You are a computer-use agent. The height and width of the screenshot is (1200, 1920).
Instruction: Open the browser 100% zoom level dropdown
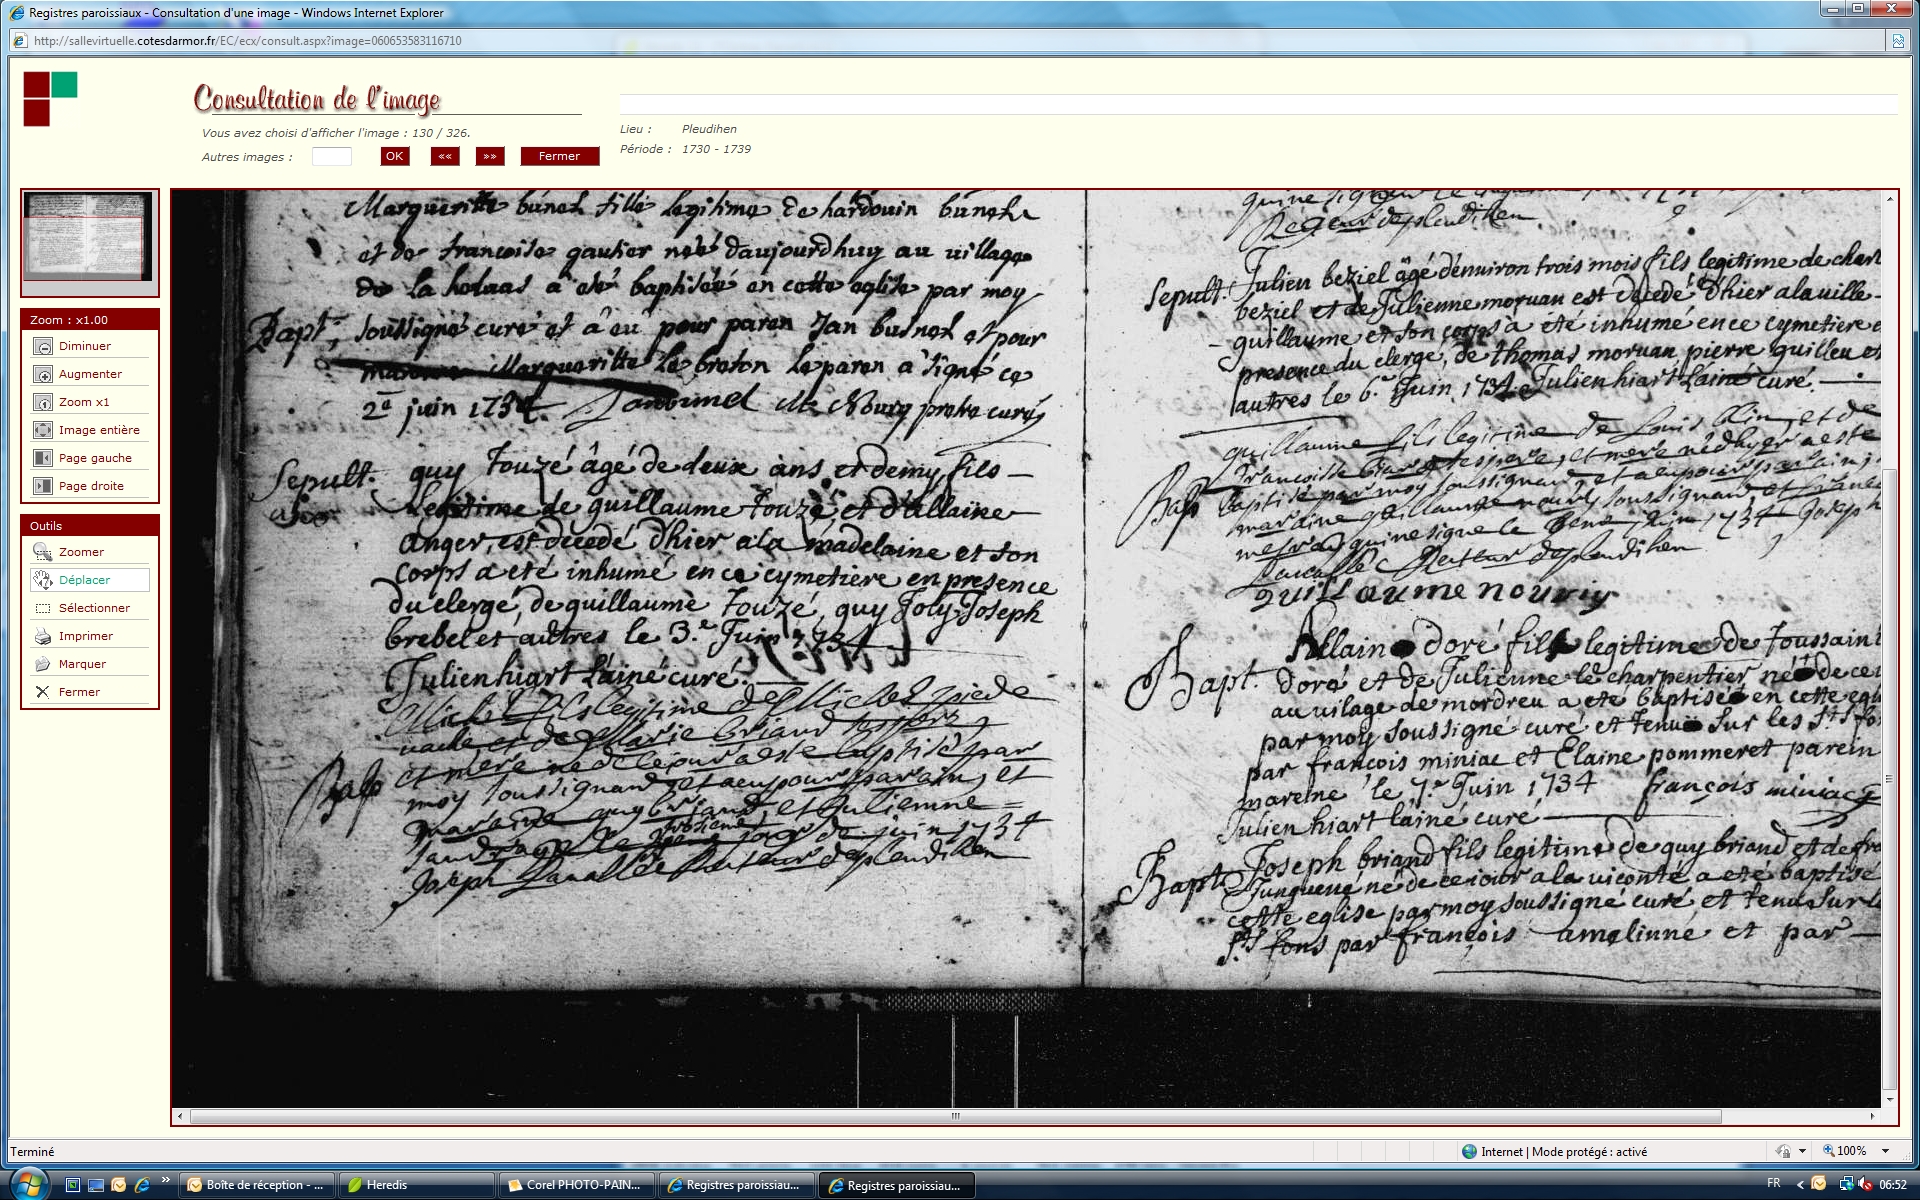click(x=1885, y=1151)
